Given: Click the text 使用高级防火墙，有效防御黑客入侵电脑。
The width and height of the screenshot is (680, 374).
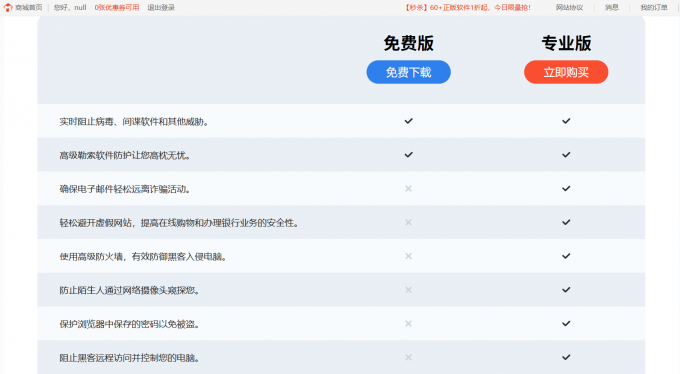Looking at the screenshot, I should [144, 257].
